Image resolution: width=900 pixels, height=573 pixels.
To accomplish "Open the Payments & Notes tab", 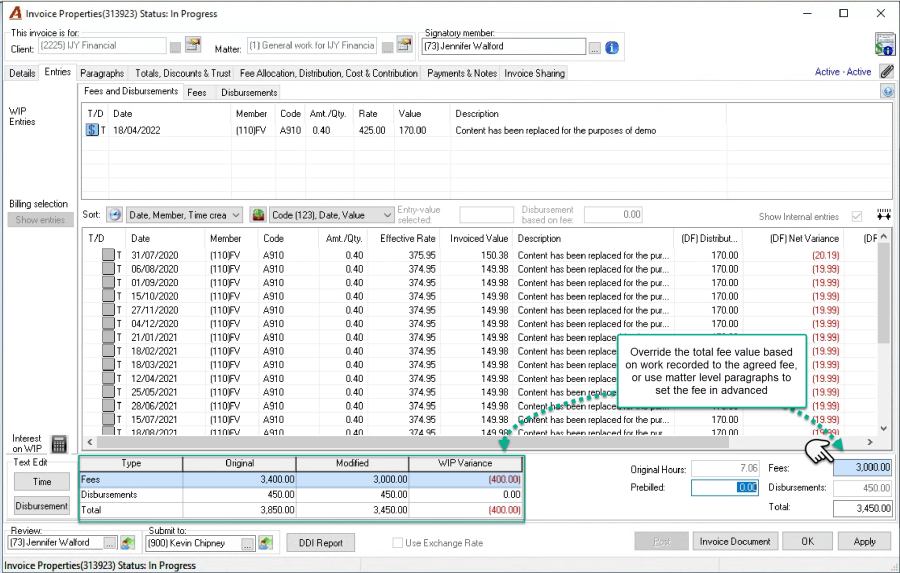I will [x=461, y=73].
